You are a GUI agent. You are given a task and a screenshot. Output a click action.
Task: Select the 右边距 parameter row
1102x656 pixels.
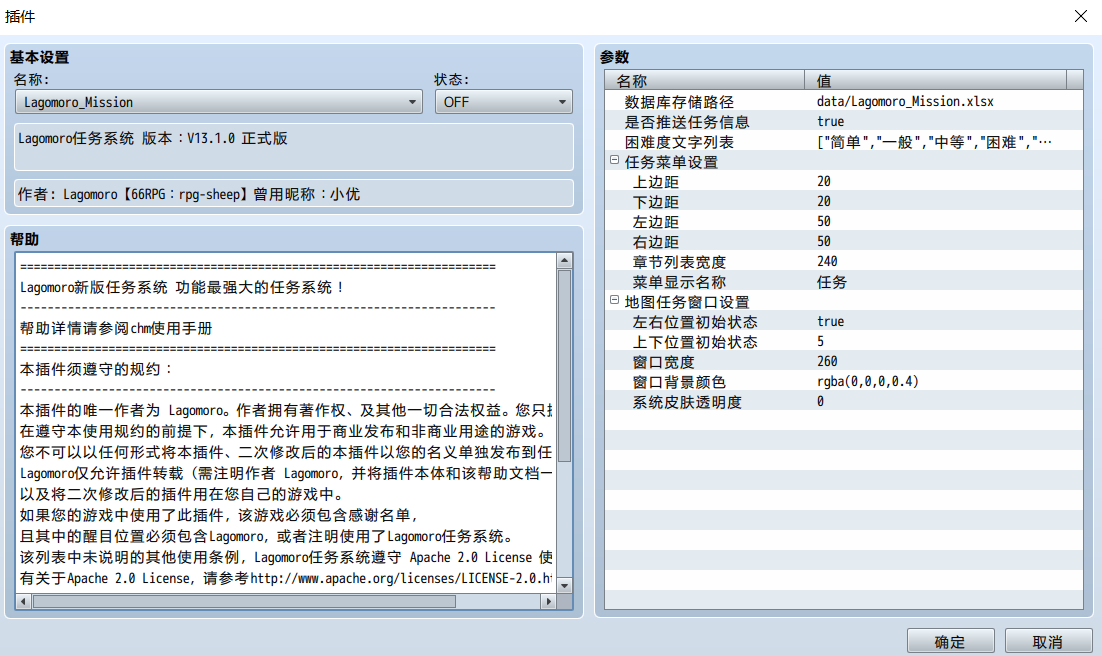click(x=843, y=241)
